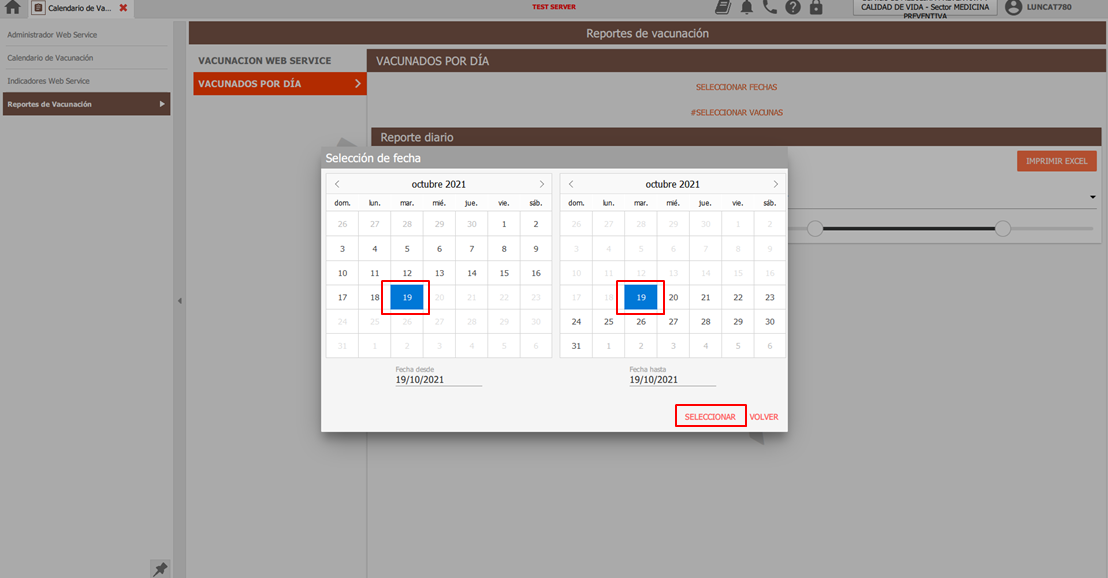Go to next month in left calendar
This screenshot has width=1108, height=578.
(542, 184)
